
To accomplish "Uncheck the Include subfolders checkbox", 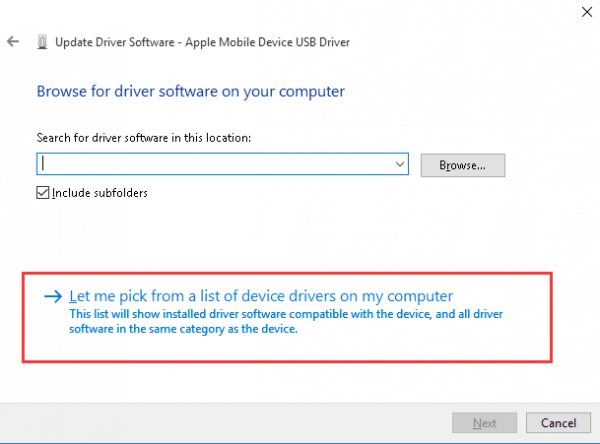I will [43, 192].
